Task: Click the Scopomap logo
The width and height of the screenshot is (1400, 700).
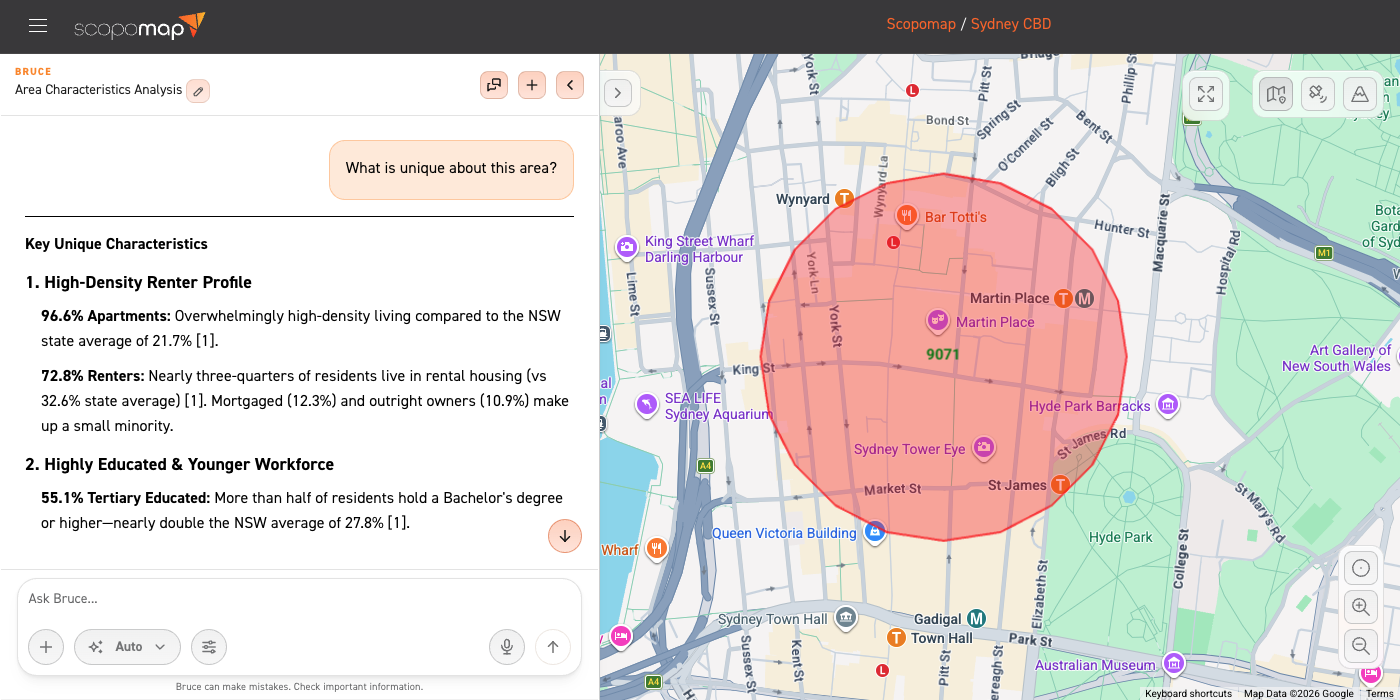Action: tap(140, 26)
